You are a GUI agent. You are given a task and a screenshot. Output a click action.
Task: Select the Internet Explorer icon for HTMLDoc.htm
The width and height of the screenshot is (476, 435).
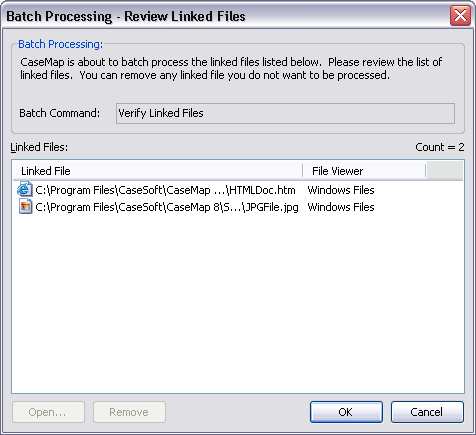(x=25, y=189)
